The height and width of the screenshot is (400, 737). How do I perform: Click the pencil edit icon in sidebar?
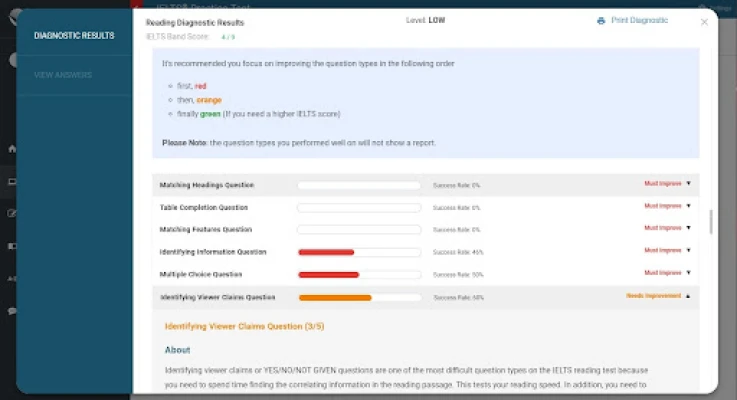click(x=11, y=213)
